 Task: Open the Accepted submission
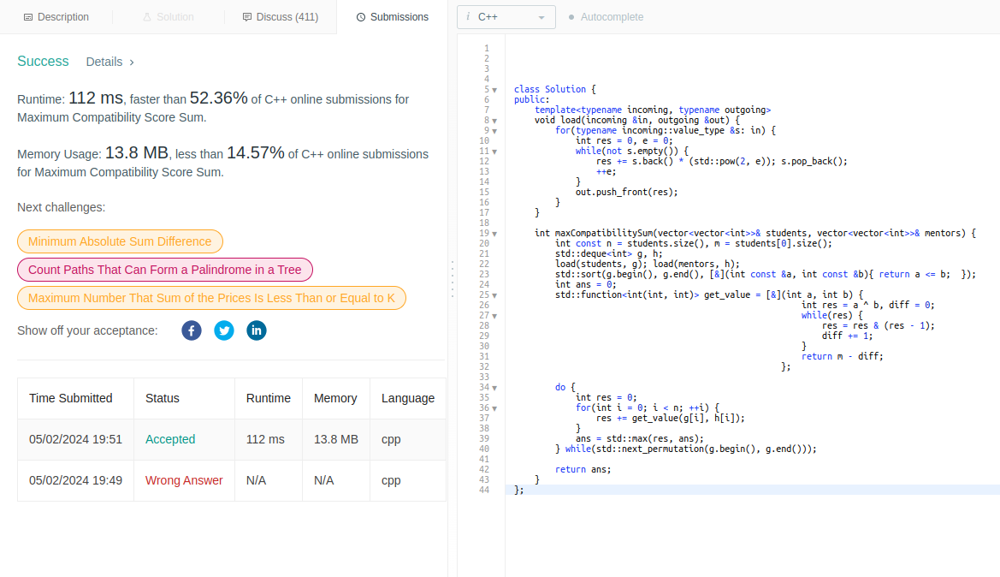[x=170, y=439]
